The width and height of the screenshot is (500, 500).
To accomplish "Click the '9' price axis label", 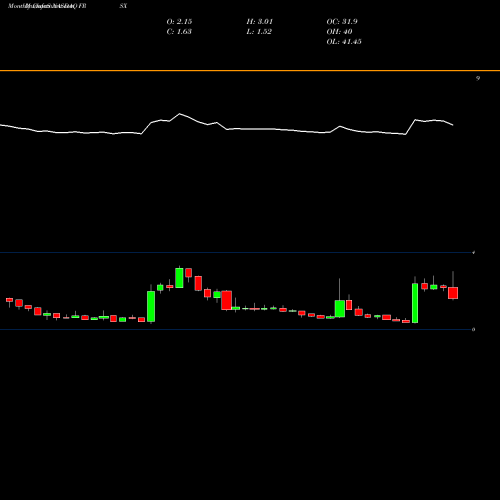I will [478, 78].
